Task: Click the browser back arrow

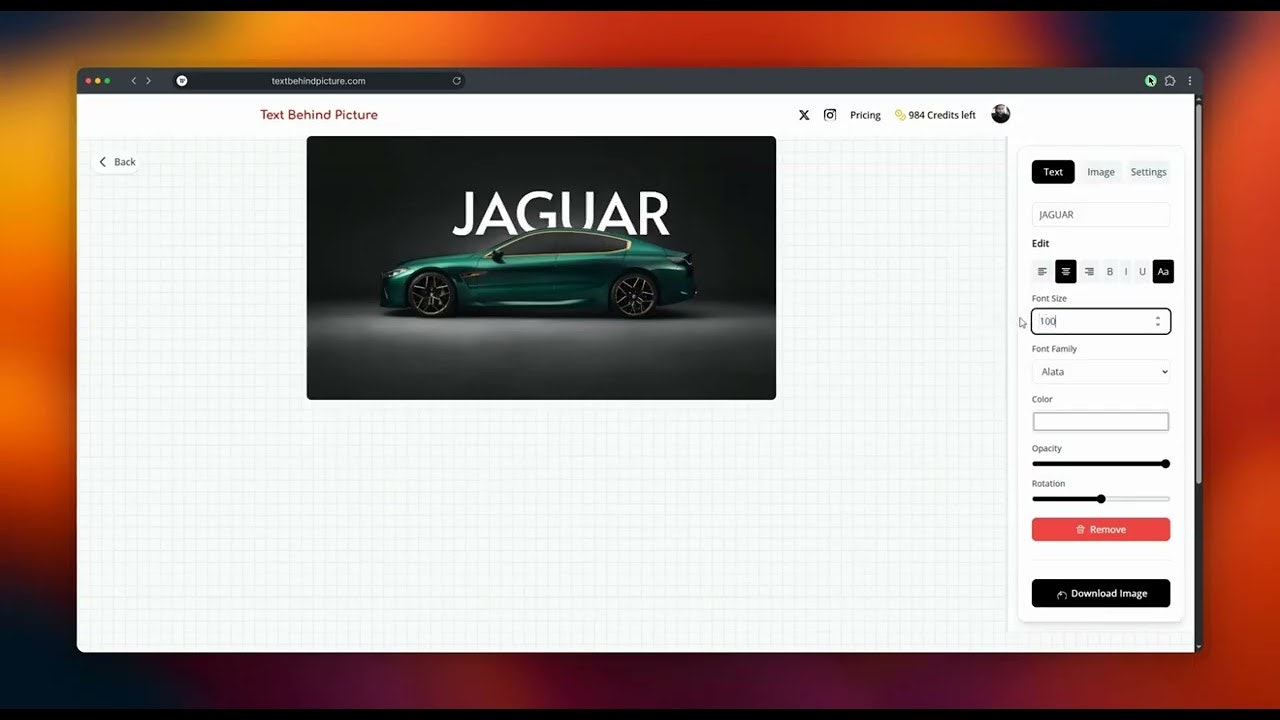Action: pos(134,81)
